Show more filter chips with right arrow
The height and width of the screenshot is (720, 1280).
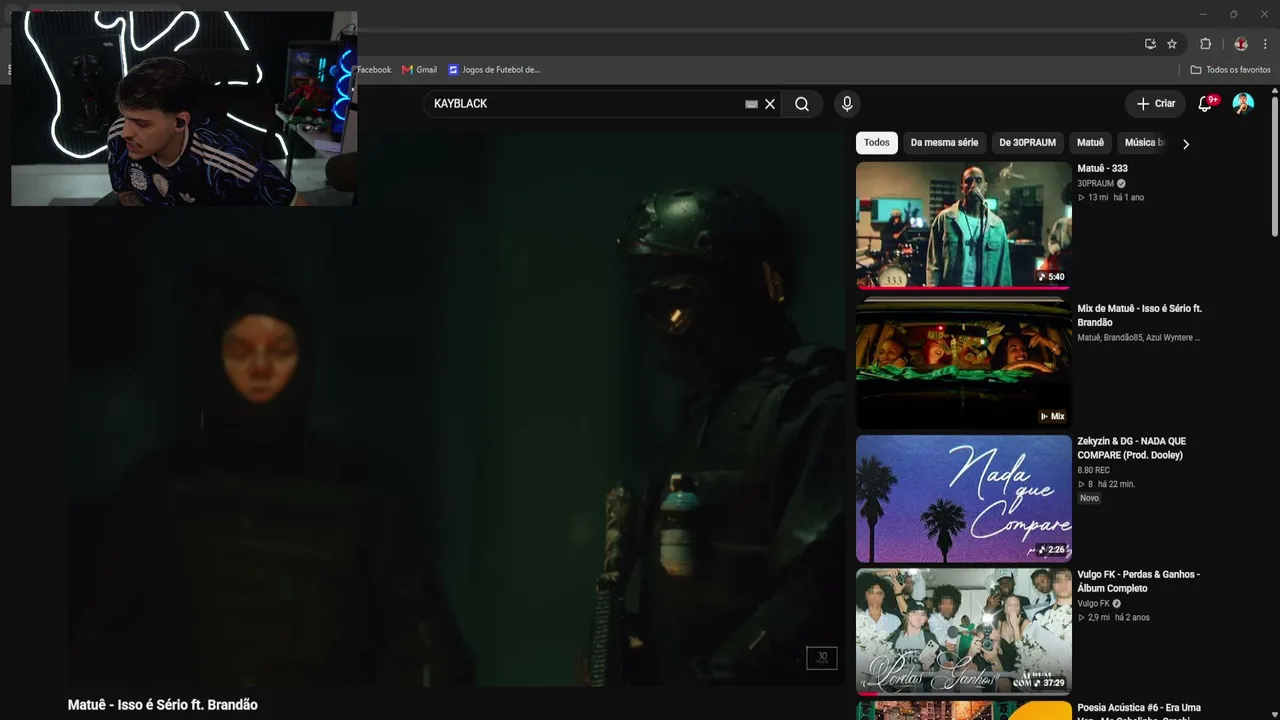tap(1186, 144)
